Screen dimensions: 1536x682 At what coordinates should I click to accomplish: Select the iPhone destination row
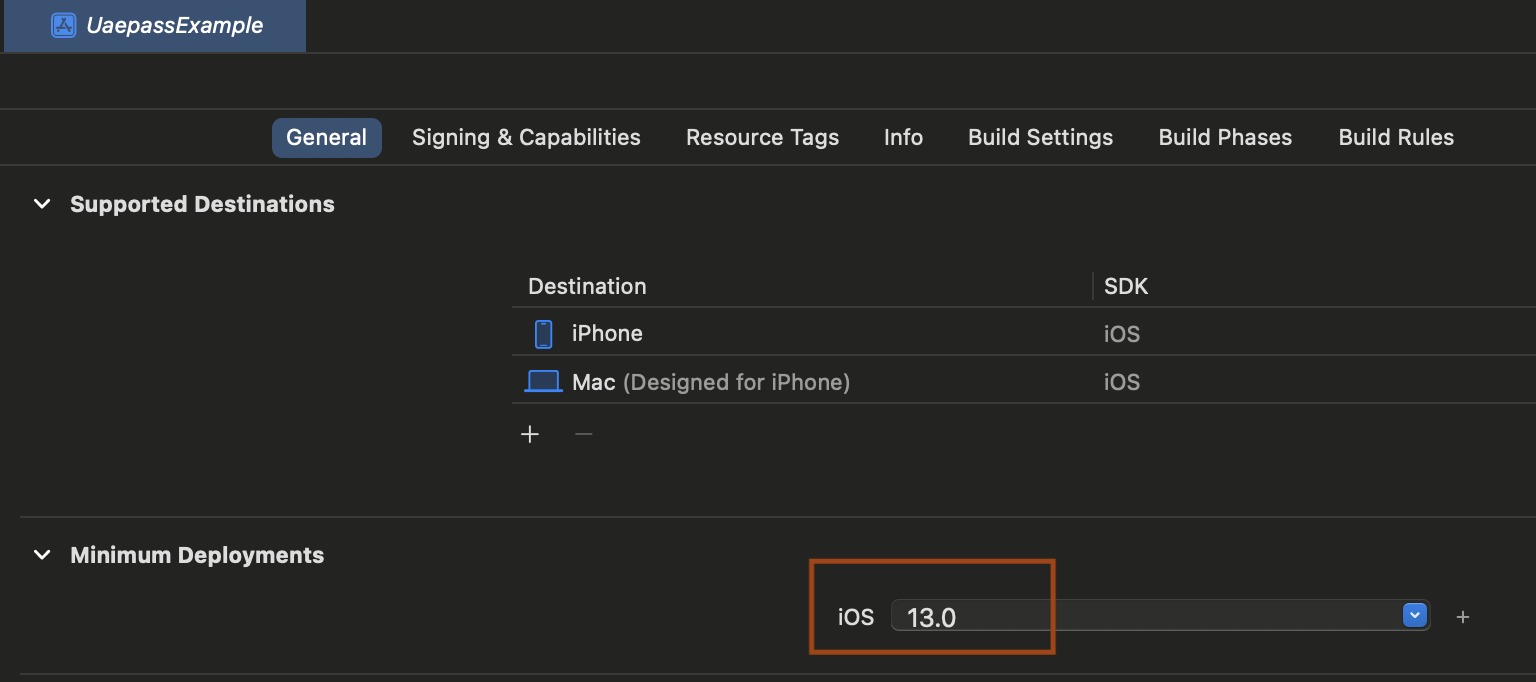point(800,334)
